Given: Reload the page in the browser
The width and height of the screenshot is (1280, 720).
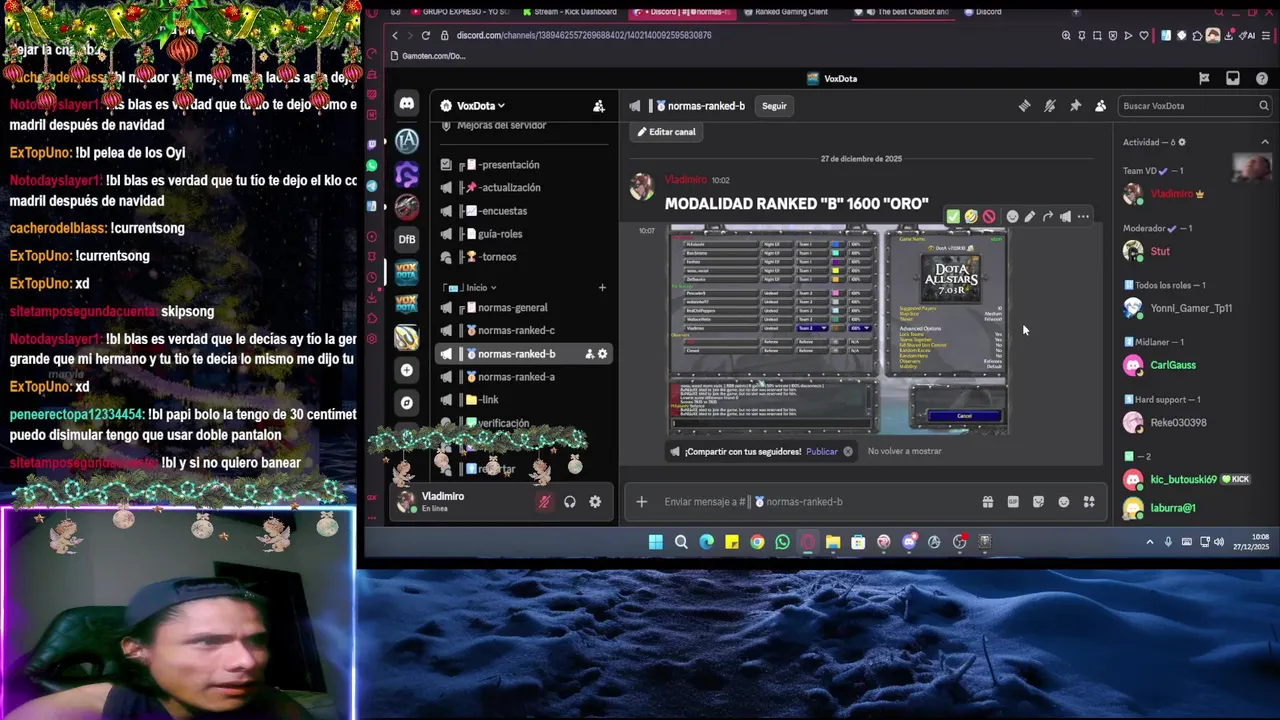Looking at the screenshot, I should (x=426, y=35).
